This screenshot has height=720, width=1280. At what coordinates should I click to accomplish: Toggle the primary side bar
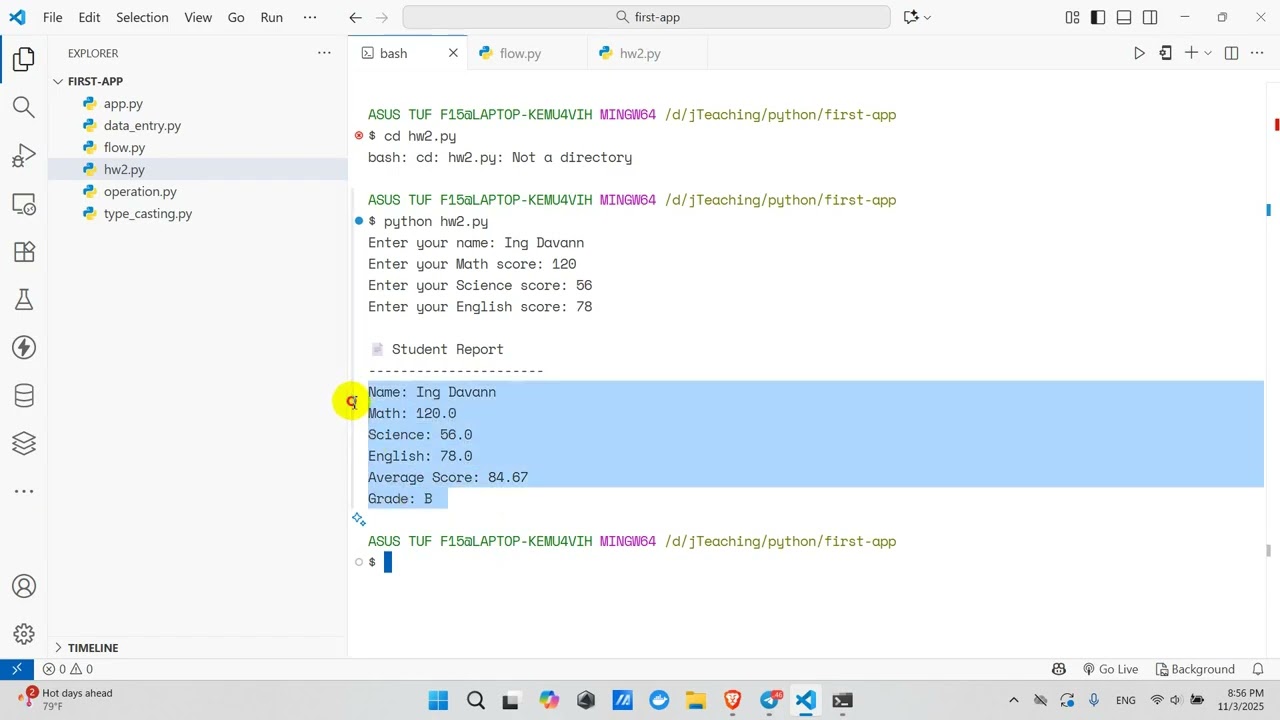point(1098,17)
